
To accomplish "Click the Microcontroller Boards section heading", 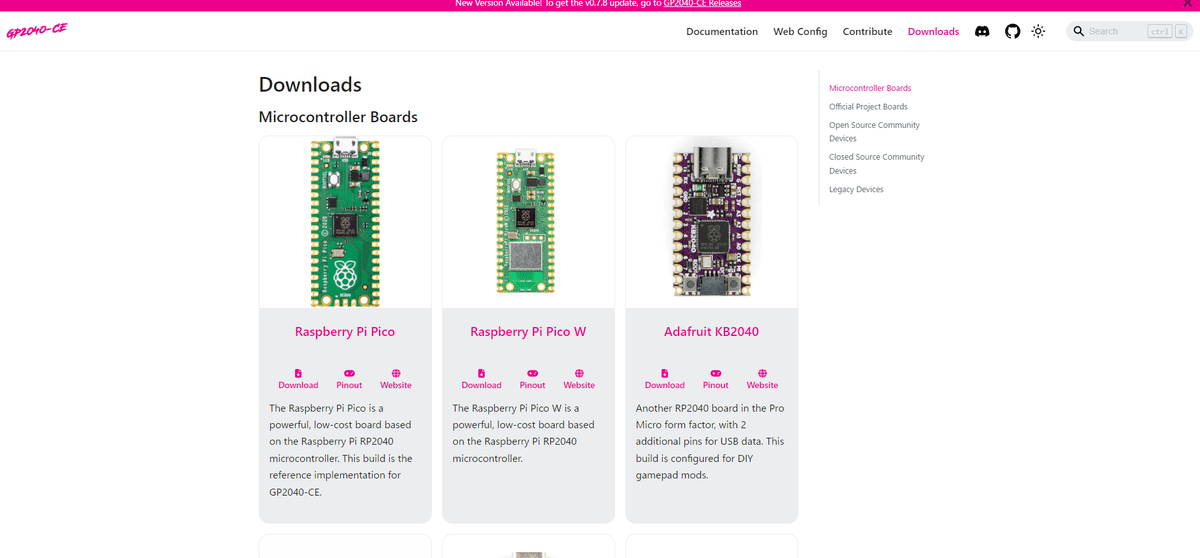I will pyautogui.click(x=338, y=117).
